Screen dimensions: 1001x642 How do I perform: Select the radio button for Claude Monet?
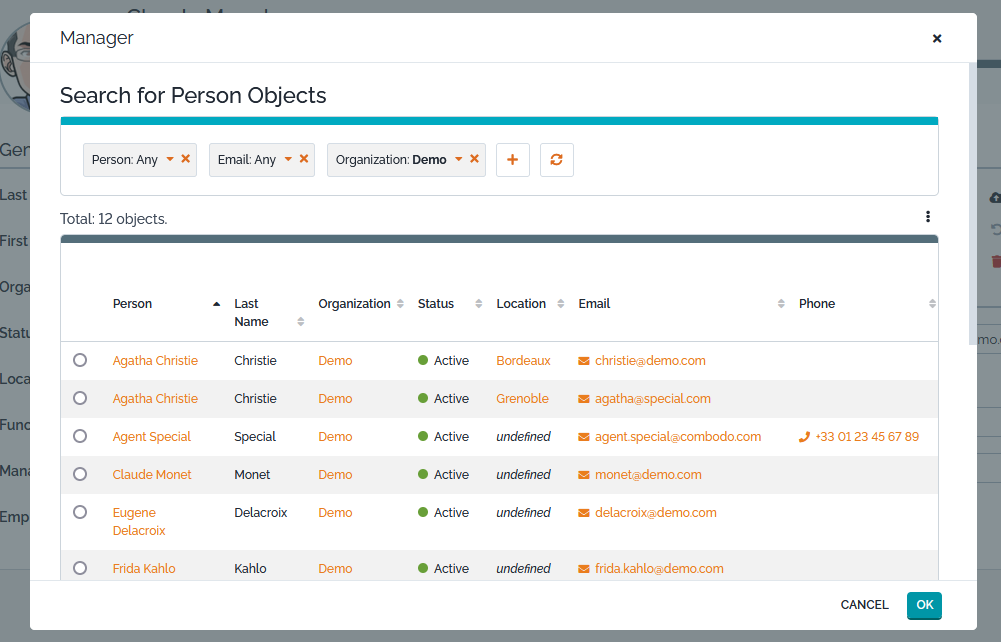click(80, 474)
